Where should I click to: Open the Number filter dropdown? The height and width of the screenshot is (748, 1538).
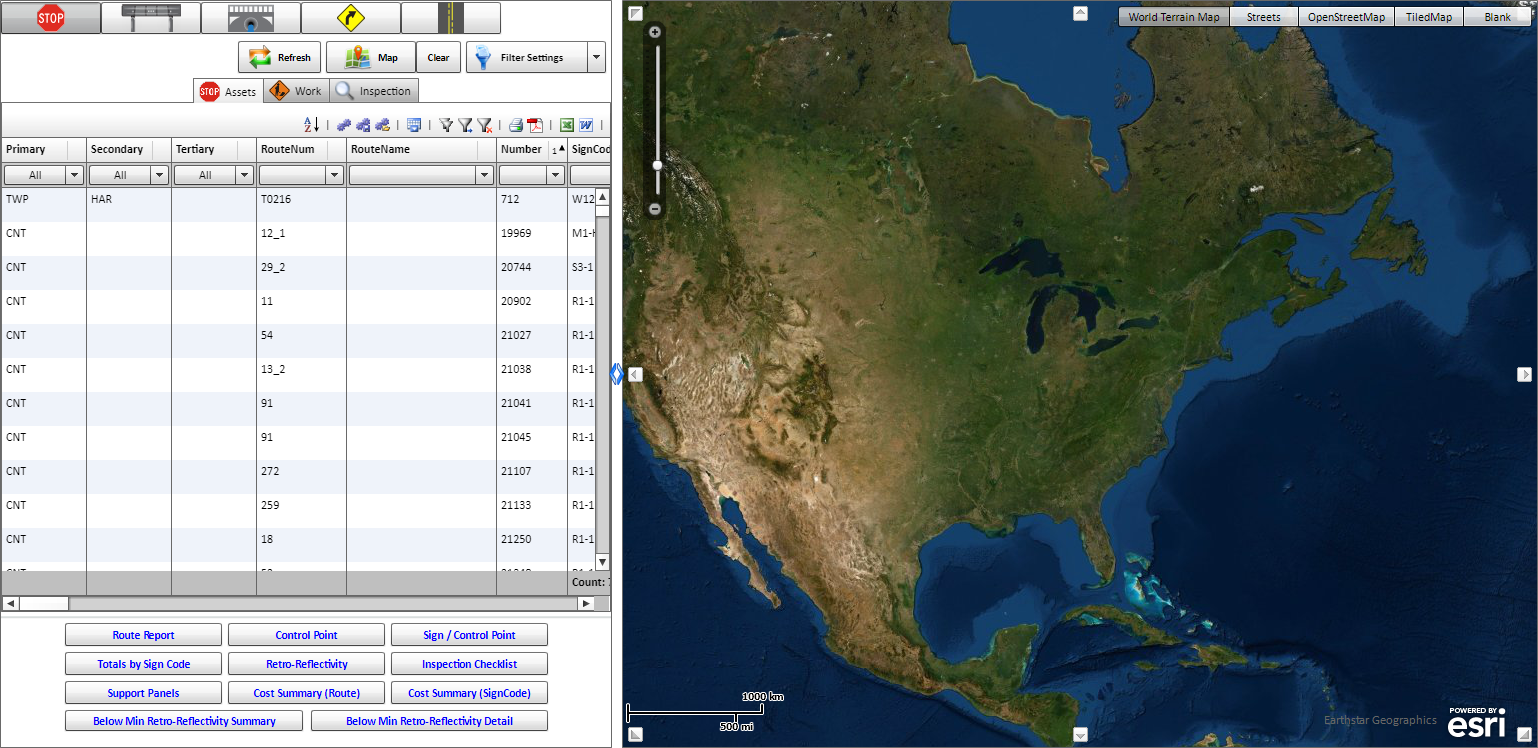pos(556,175)
